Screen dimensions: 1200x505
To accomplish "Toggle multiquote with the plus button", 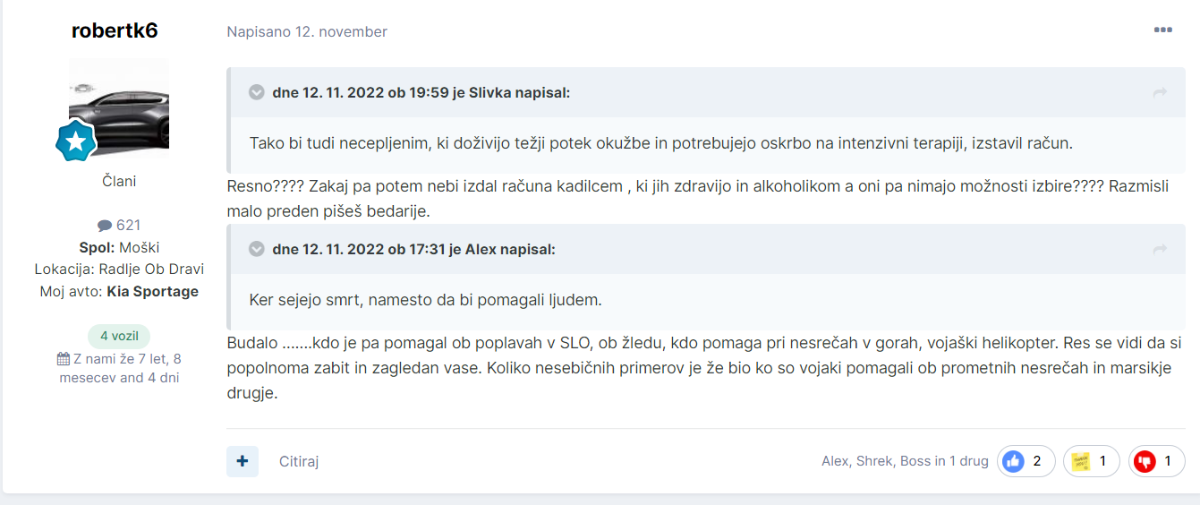I will tap(242, 461).
